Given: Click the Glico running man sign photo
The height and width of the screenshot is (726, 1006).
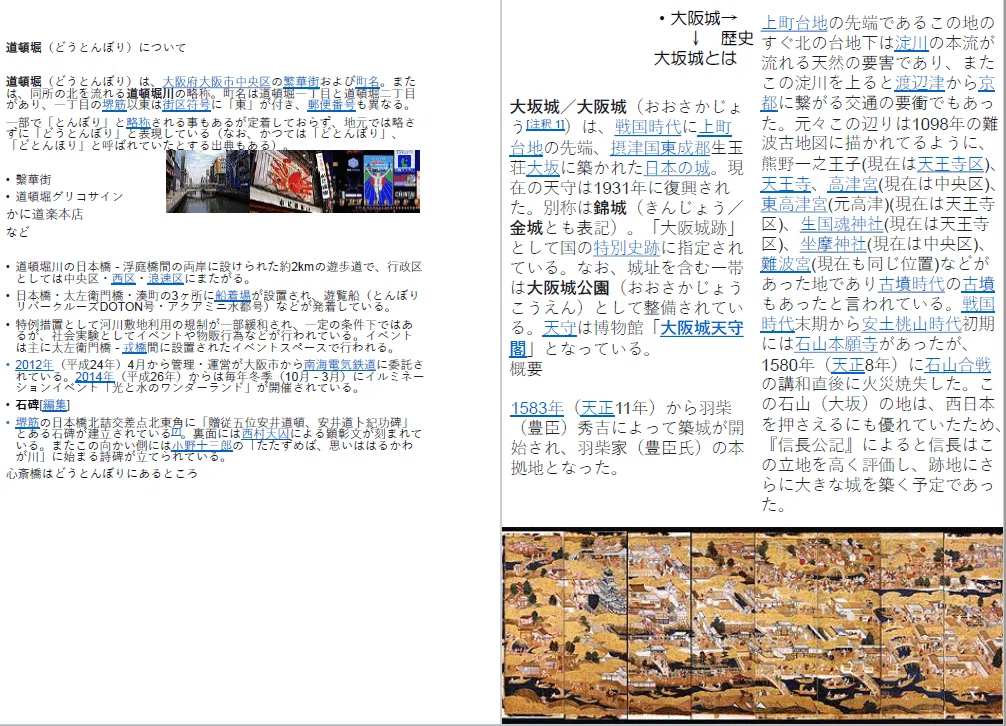Looking at the screenshot, I should pyautogui.click(x=377, y=182).
